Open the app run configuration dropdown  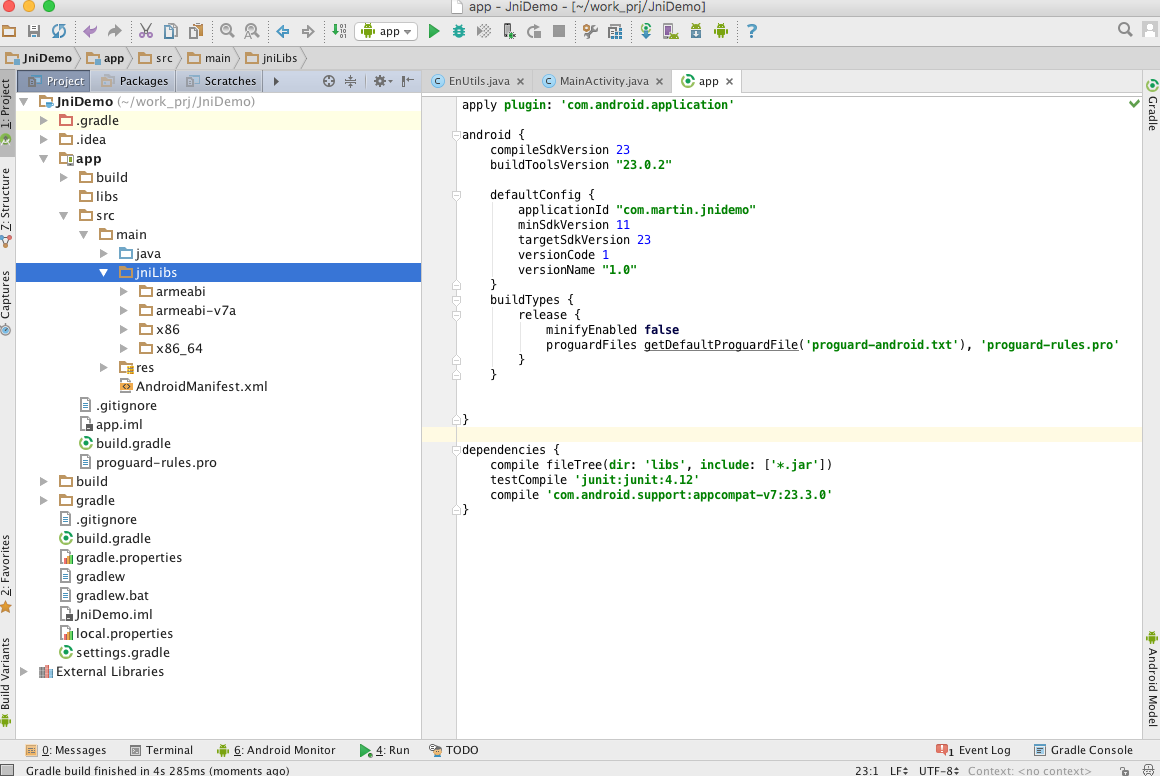[x=386, y=31]
